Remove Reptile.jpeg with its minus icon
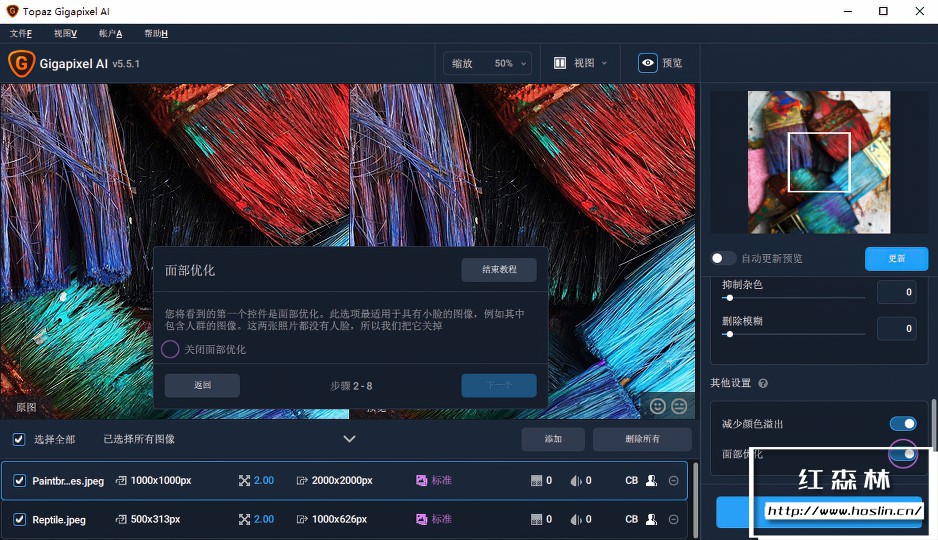The image size is (938, 540). tap(674, 519)
